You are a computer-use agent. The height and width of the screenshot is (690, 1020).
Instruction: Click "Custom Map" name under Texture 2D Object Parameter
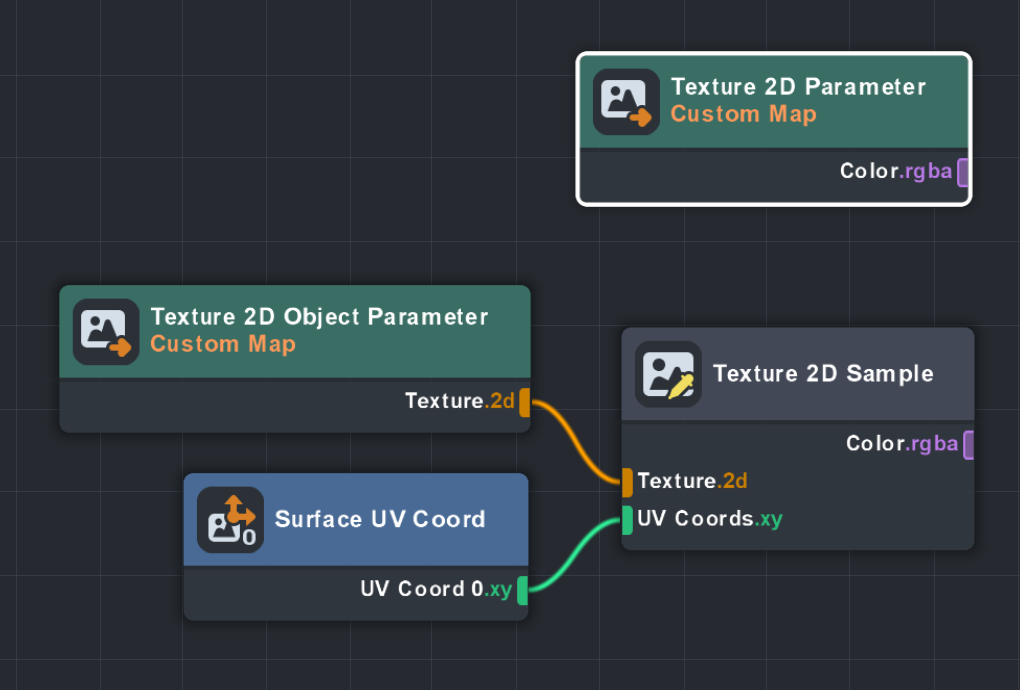(x=222, y=345)
